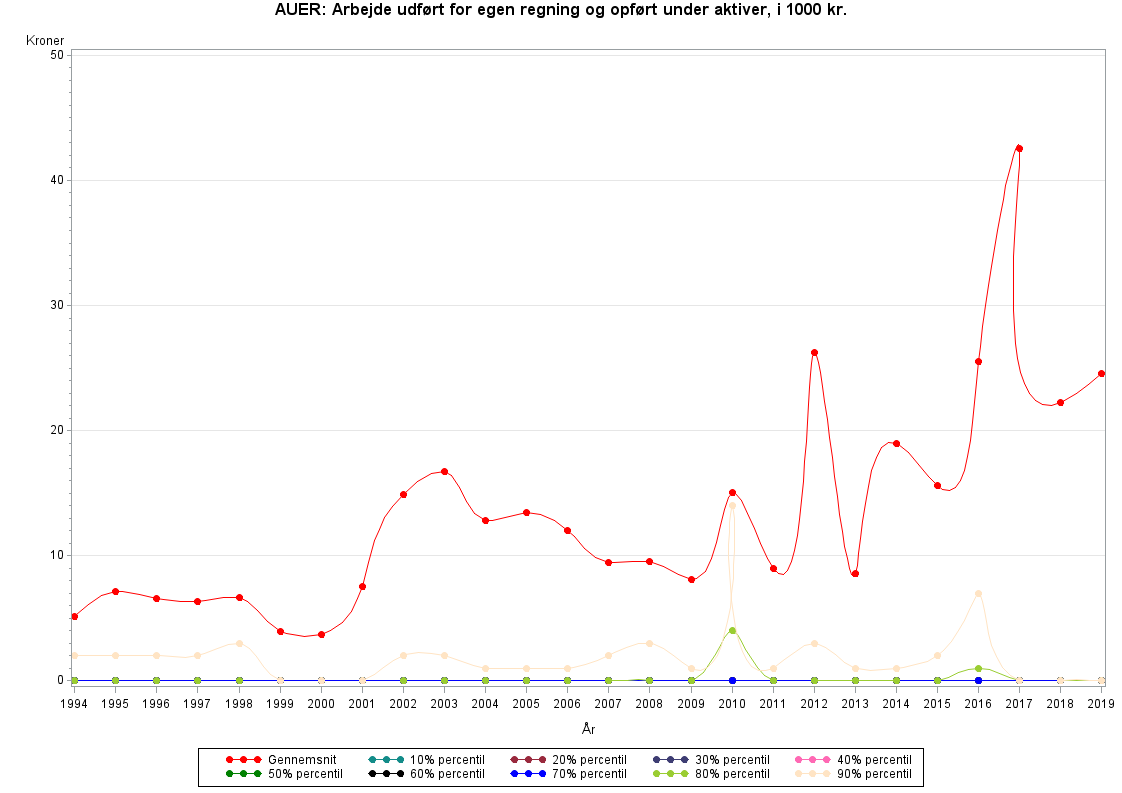The image size is (1122, 793).
Task: Click the 90% percentil peak point at 2010
Action: coord(732,505)
